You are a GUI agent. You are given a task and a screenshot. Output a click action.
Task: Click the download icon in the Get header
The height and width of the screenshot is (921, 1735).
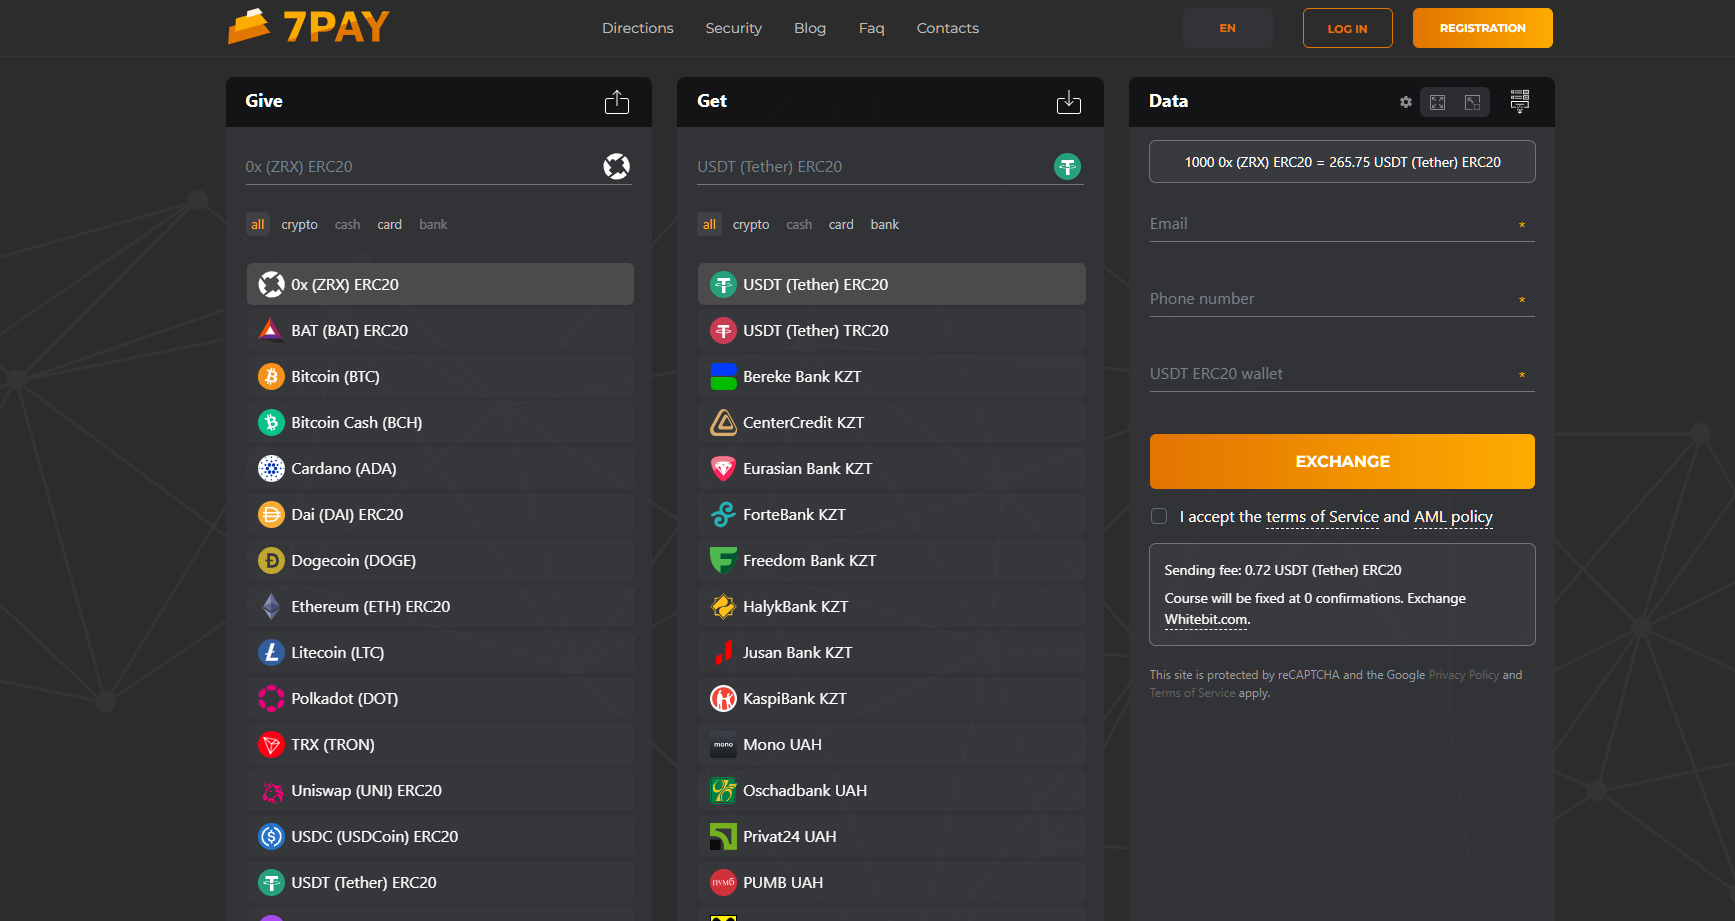1069,101
